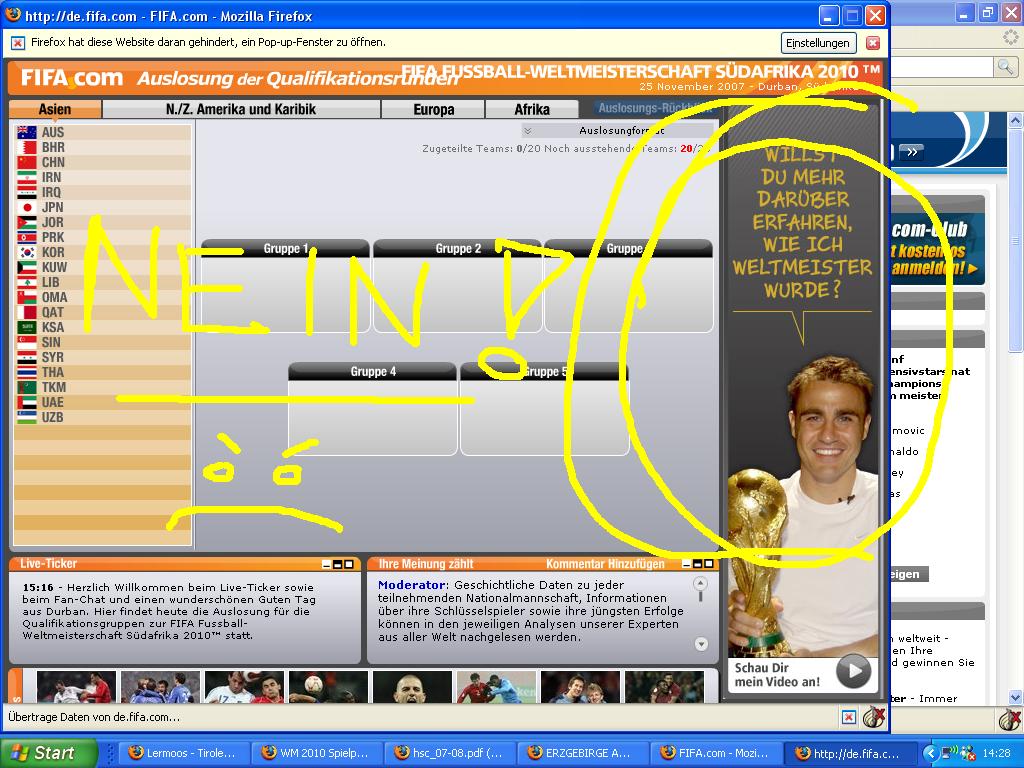Click popup-blocked icon in status bar

(x=847, y=717)
